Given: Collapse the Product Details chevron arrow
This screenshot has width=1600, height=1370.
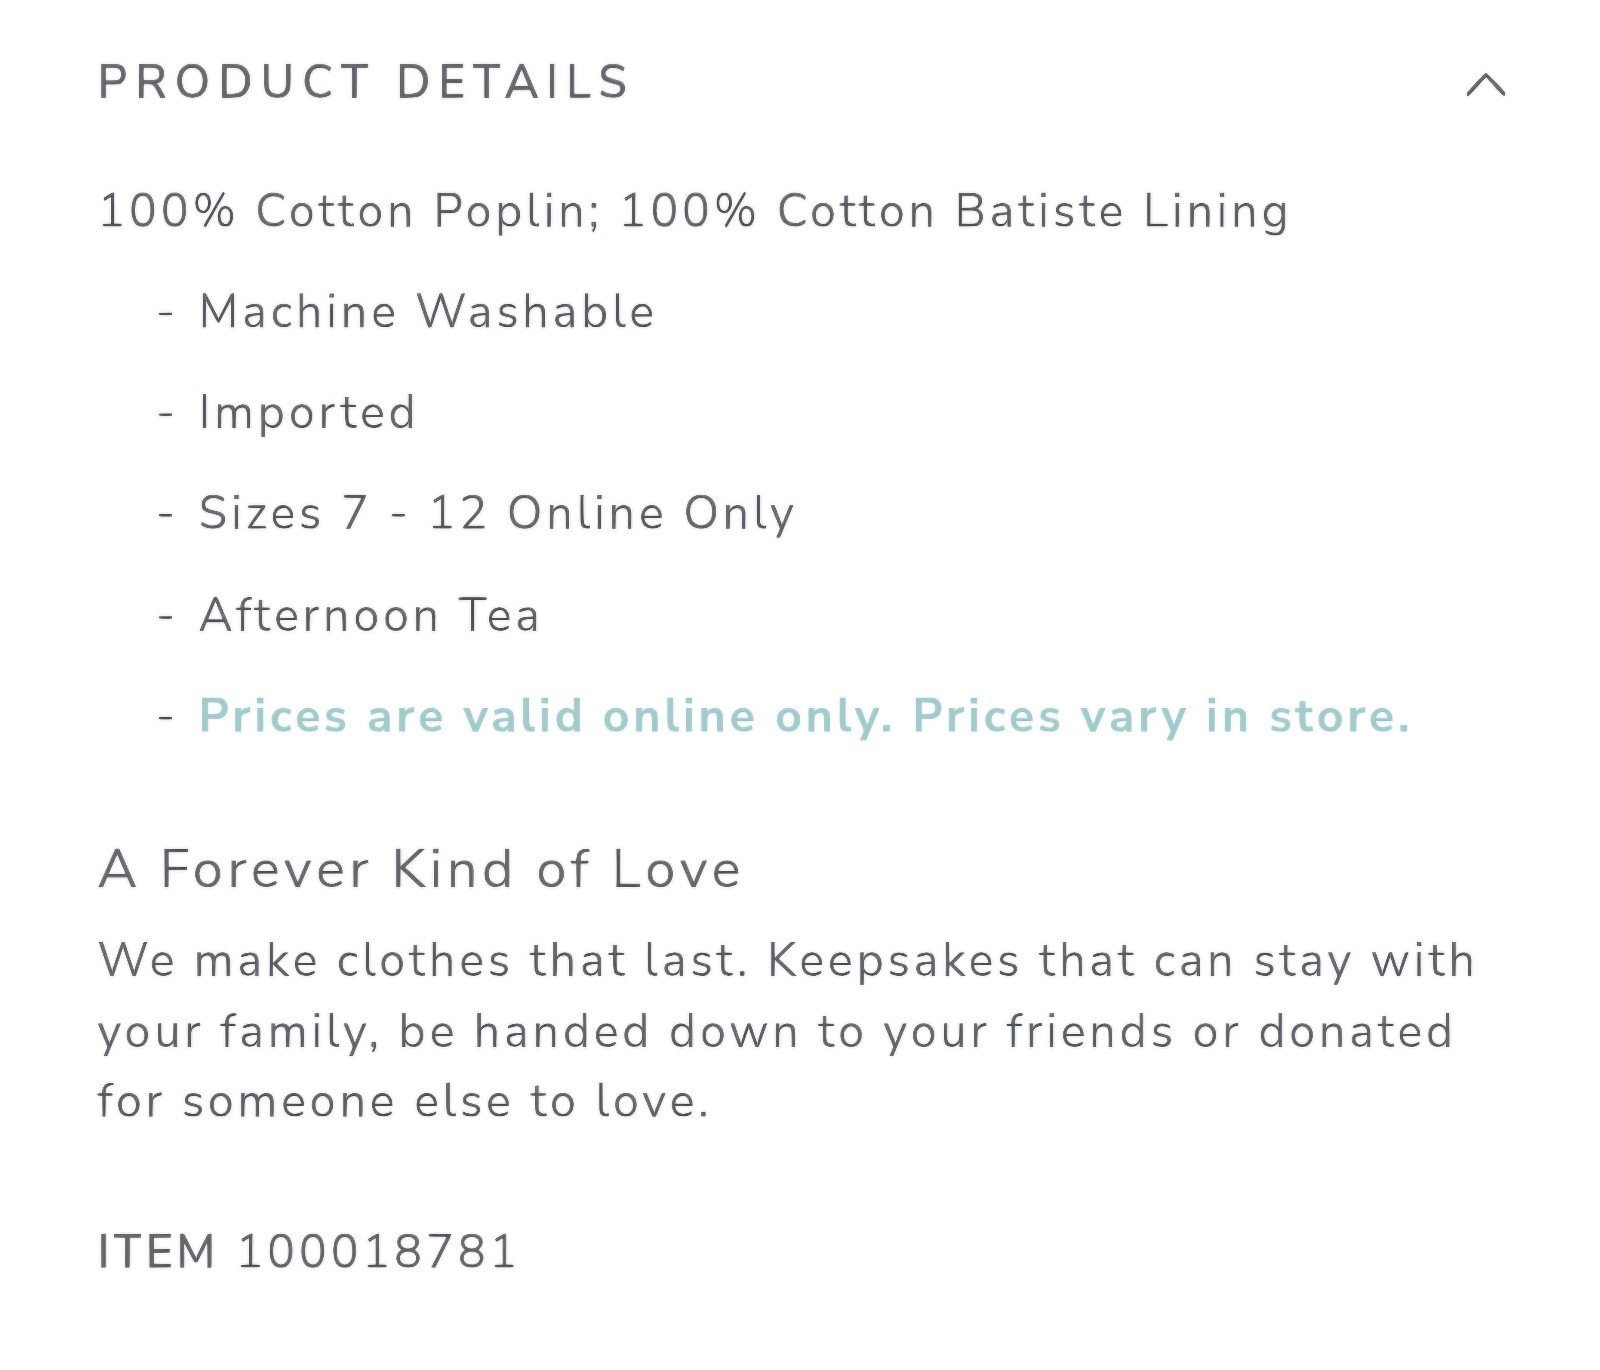Looking at the screenshot, I should tap(1485, 84).
